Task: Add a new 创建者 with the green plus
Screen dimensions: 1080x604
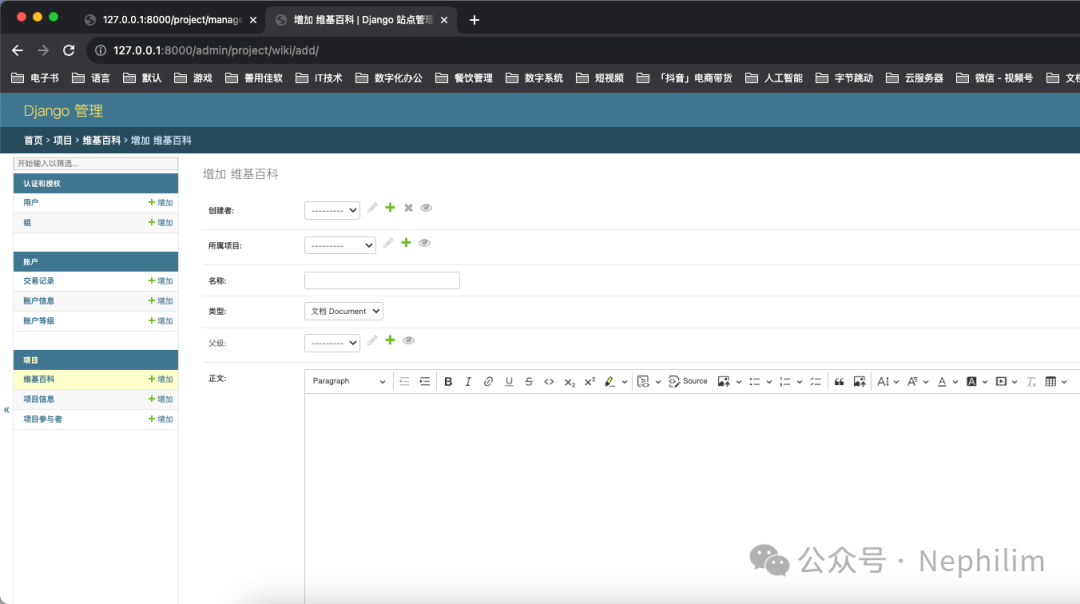Action: coord(390,208)
